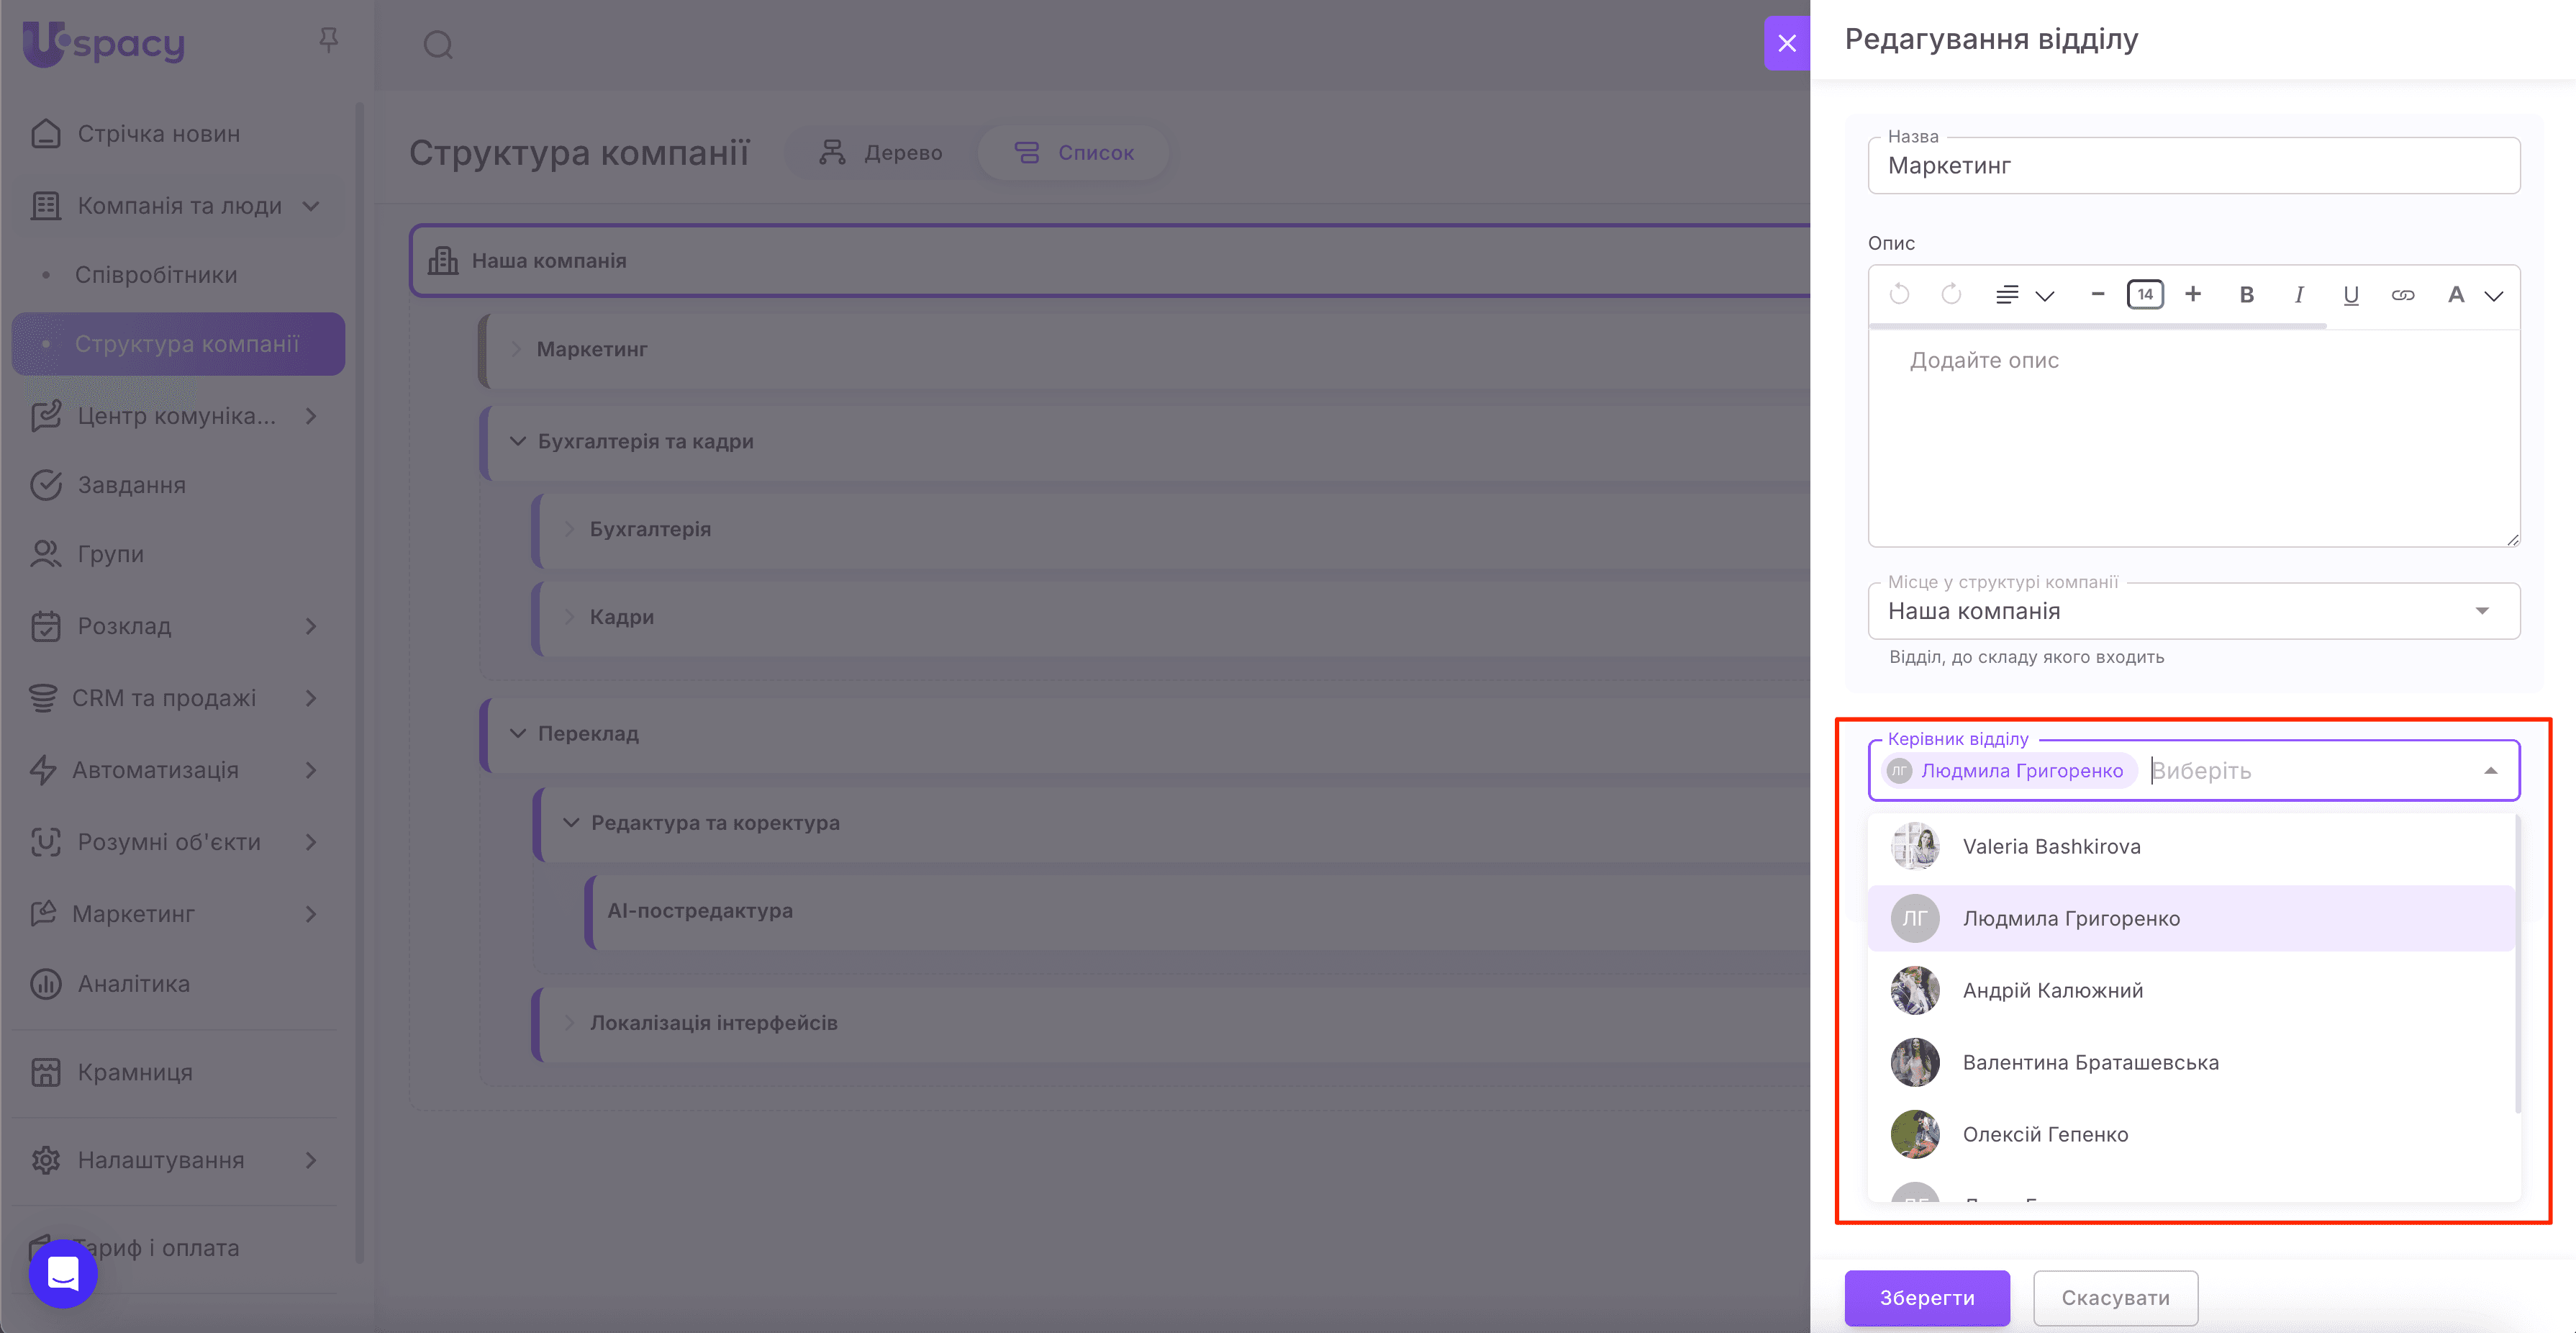2576x1333 pixels.
Task: Insert a link via the editor toolbar
Action: [2402, 295]
